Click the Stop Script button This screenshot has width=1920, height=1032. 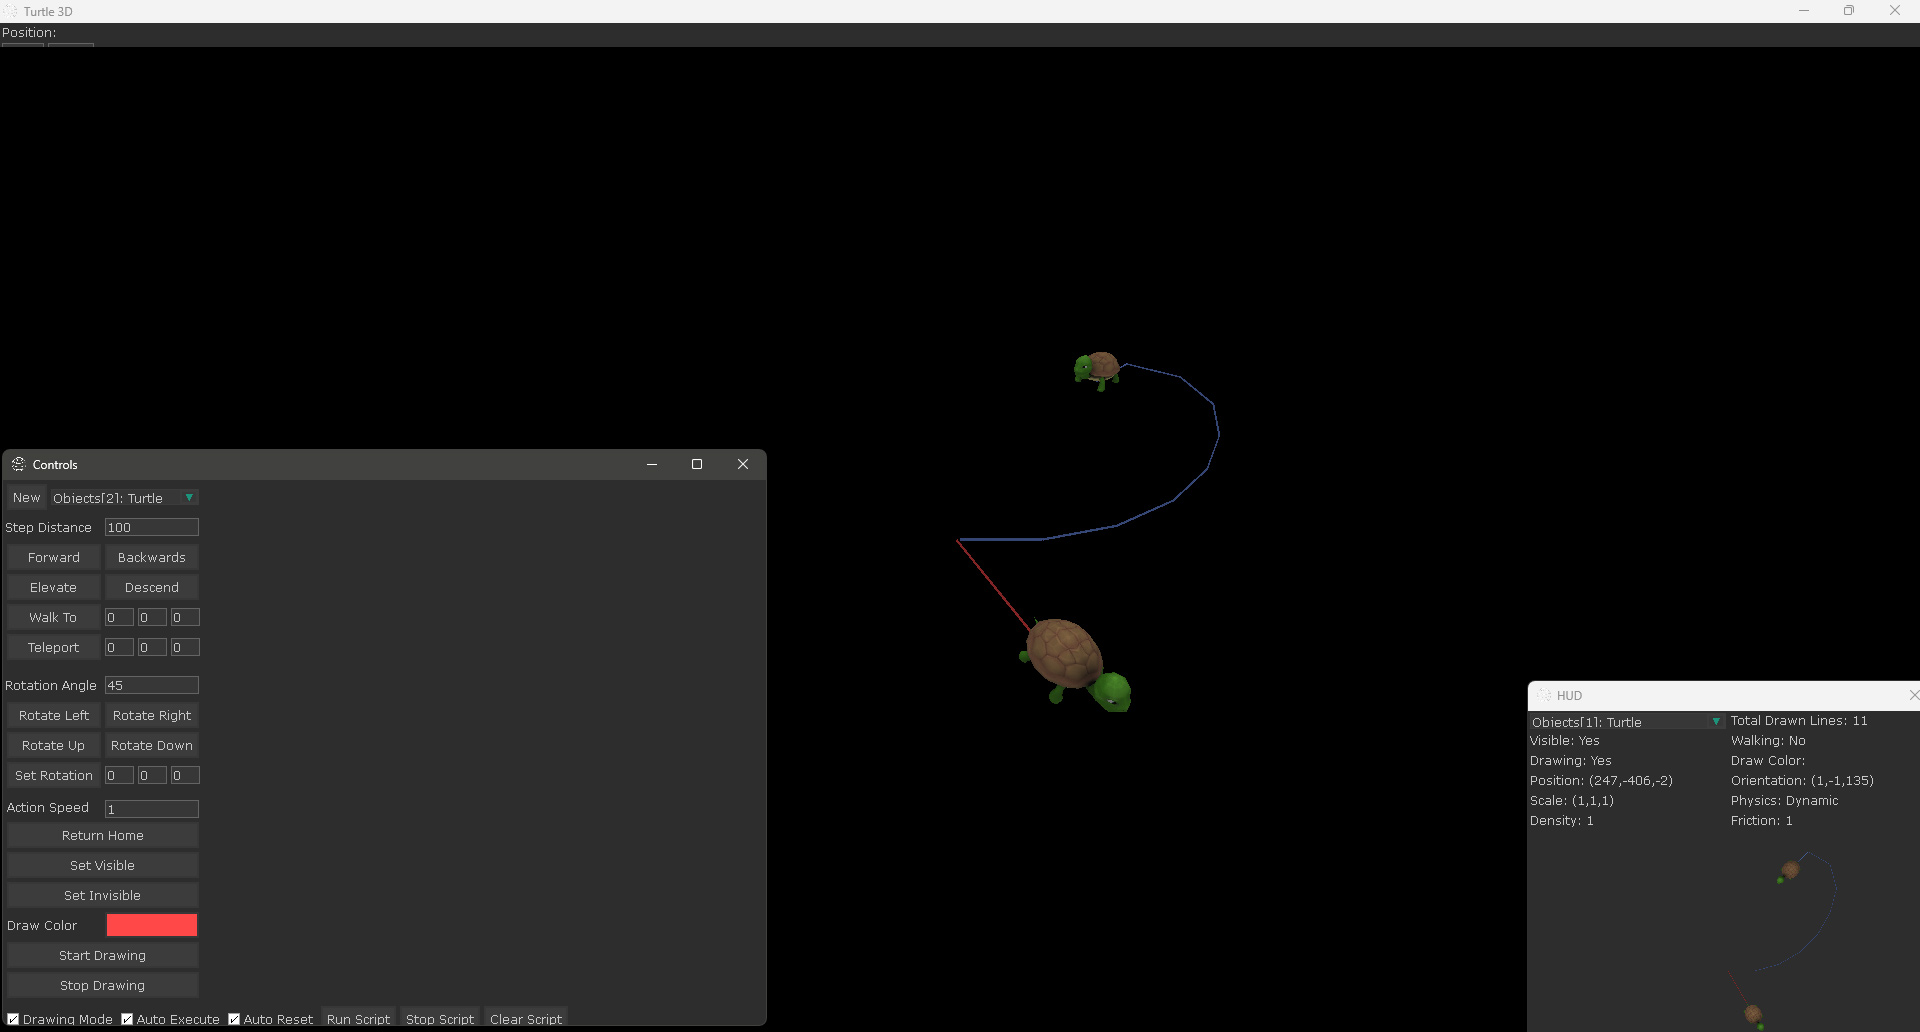tap(440, 1019)
